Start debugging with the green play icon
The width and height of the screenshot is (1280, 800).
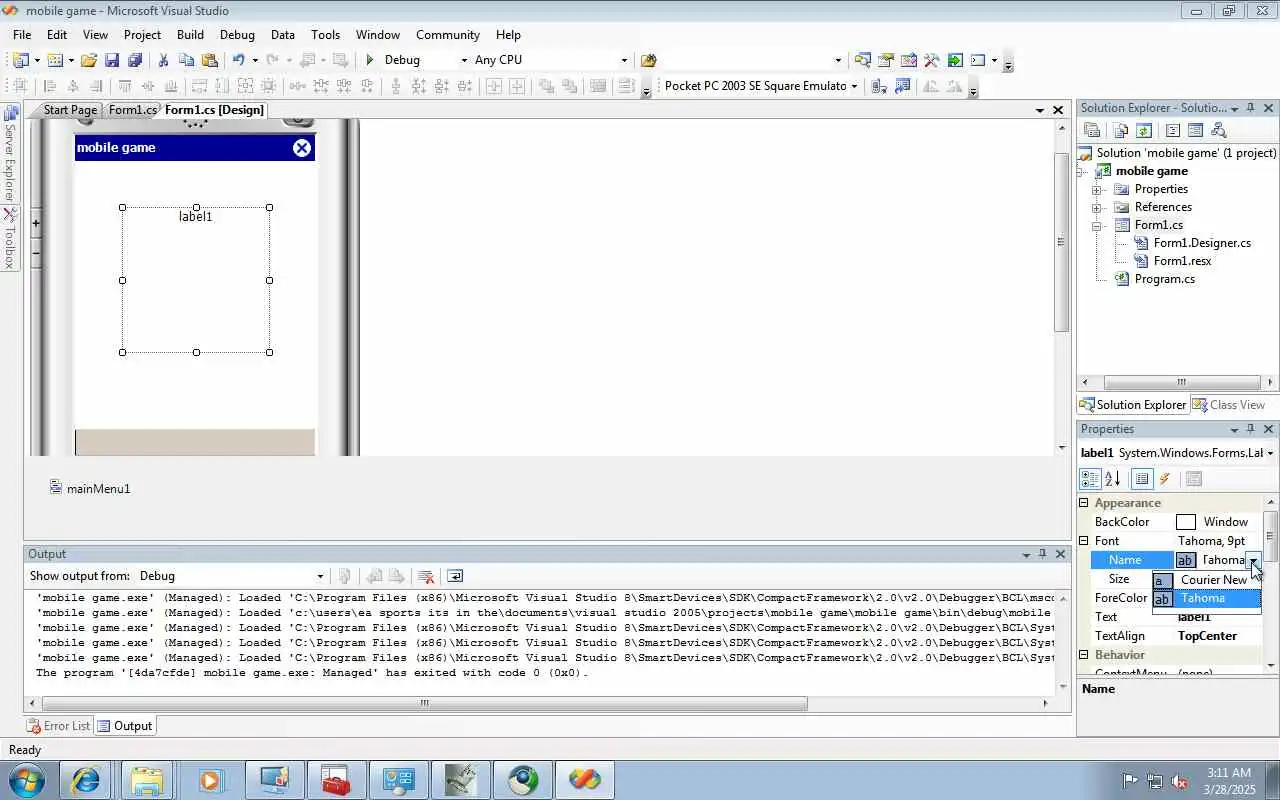click(x=370, y=60)
